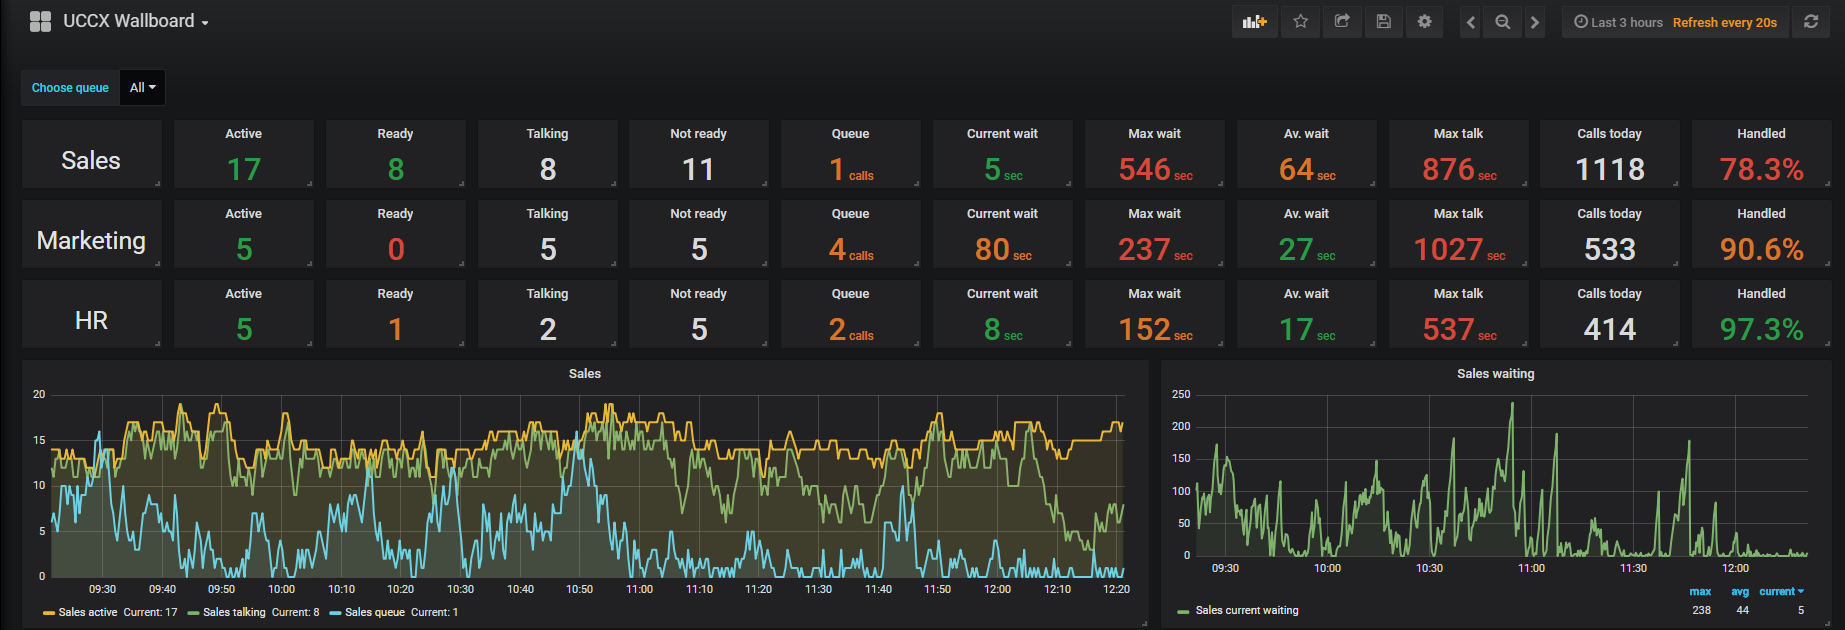Toggle the Sales queue legend series
Viewport: 1845px width, 630px height.
(x=375, y=612)
